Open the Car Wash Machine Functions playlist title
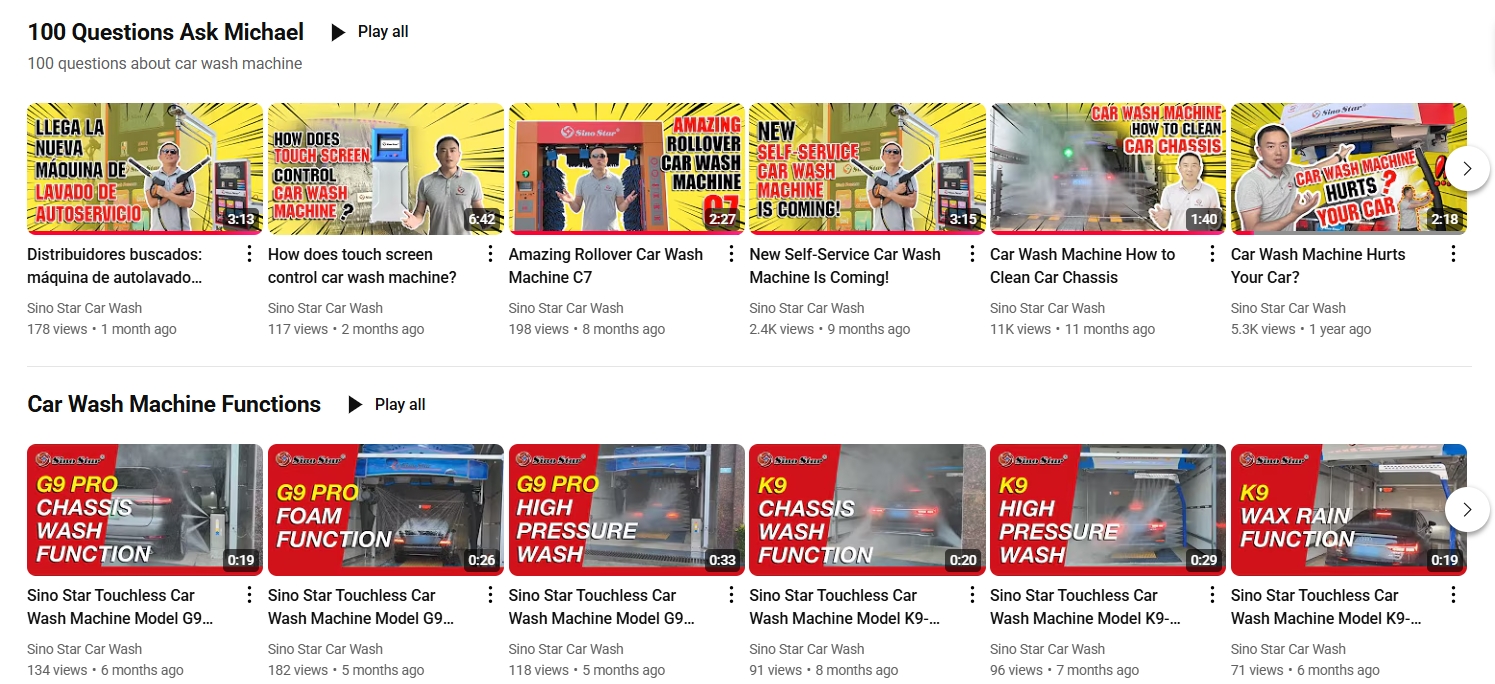This screenshot has width=1495, height=684. coord(174,404)
